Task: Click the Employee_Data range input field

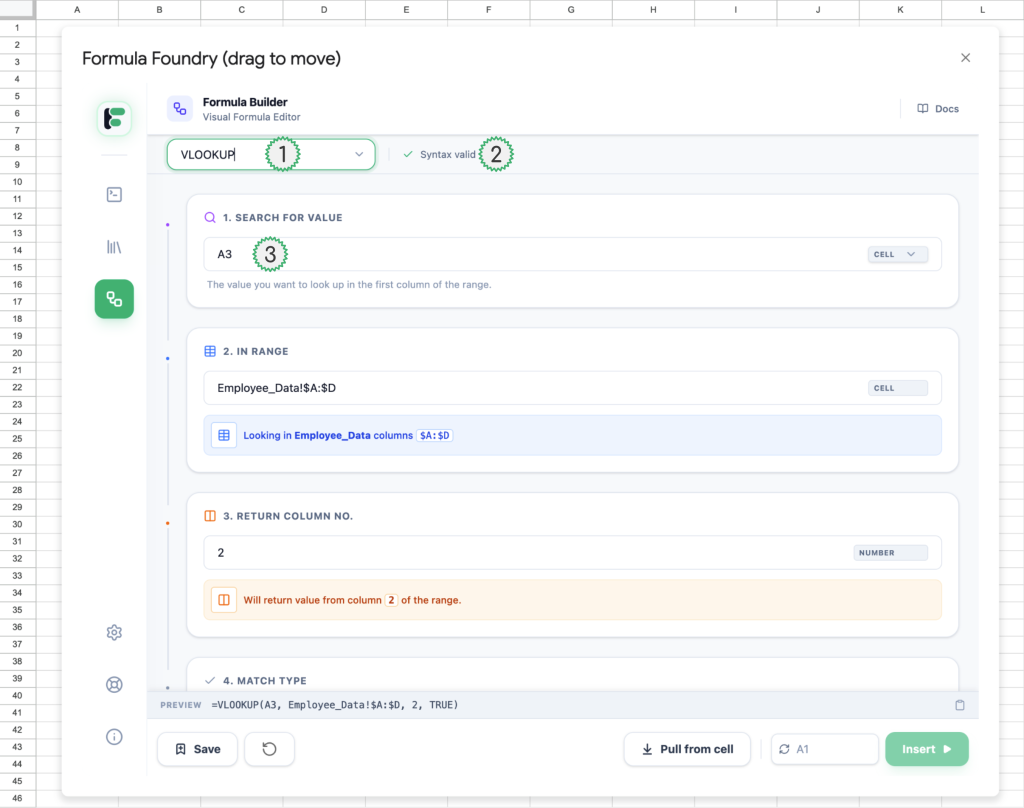Action: click(530, 388)
